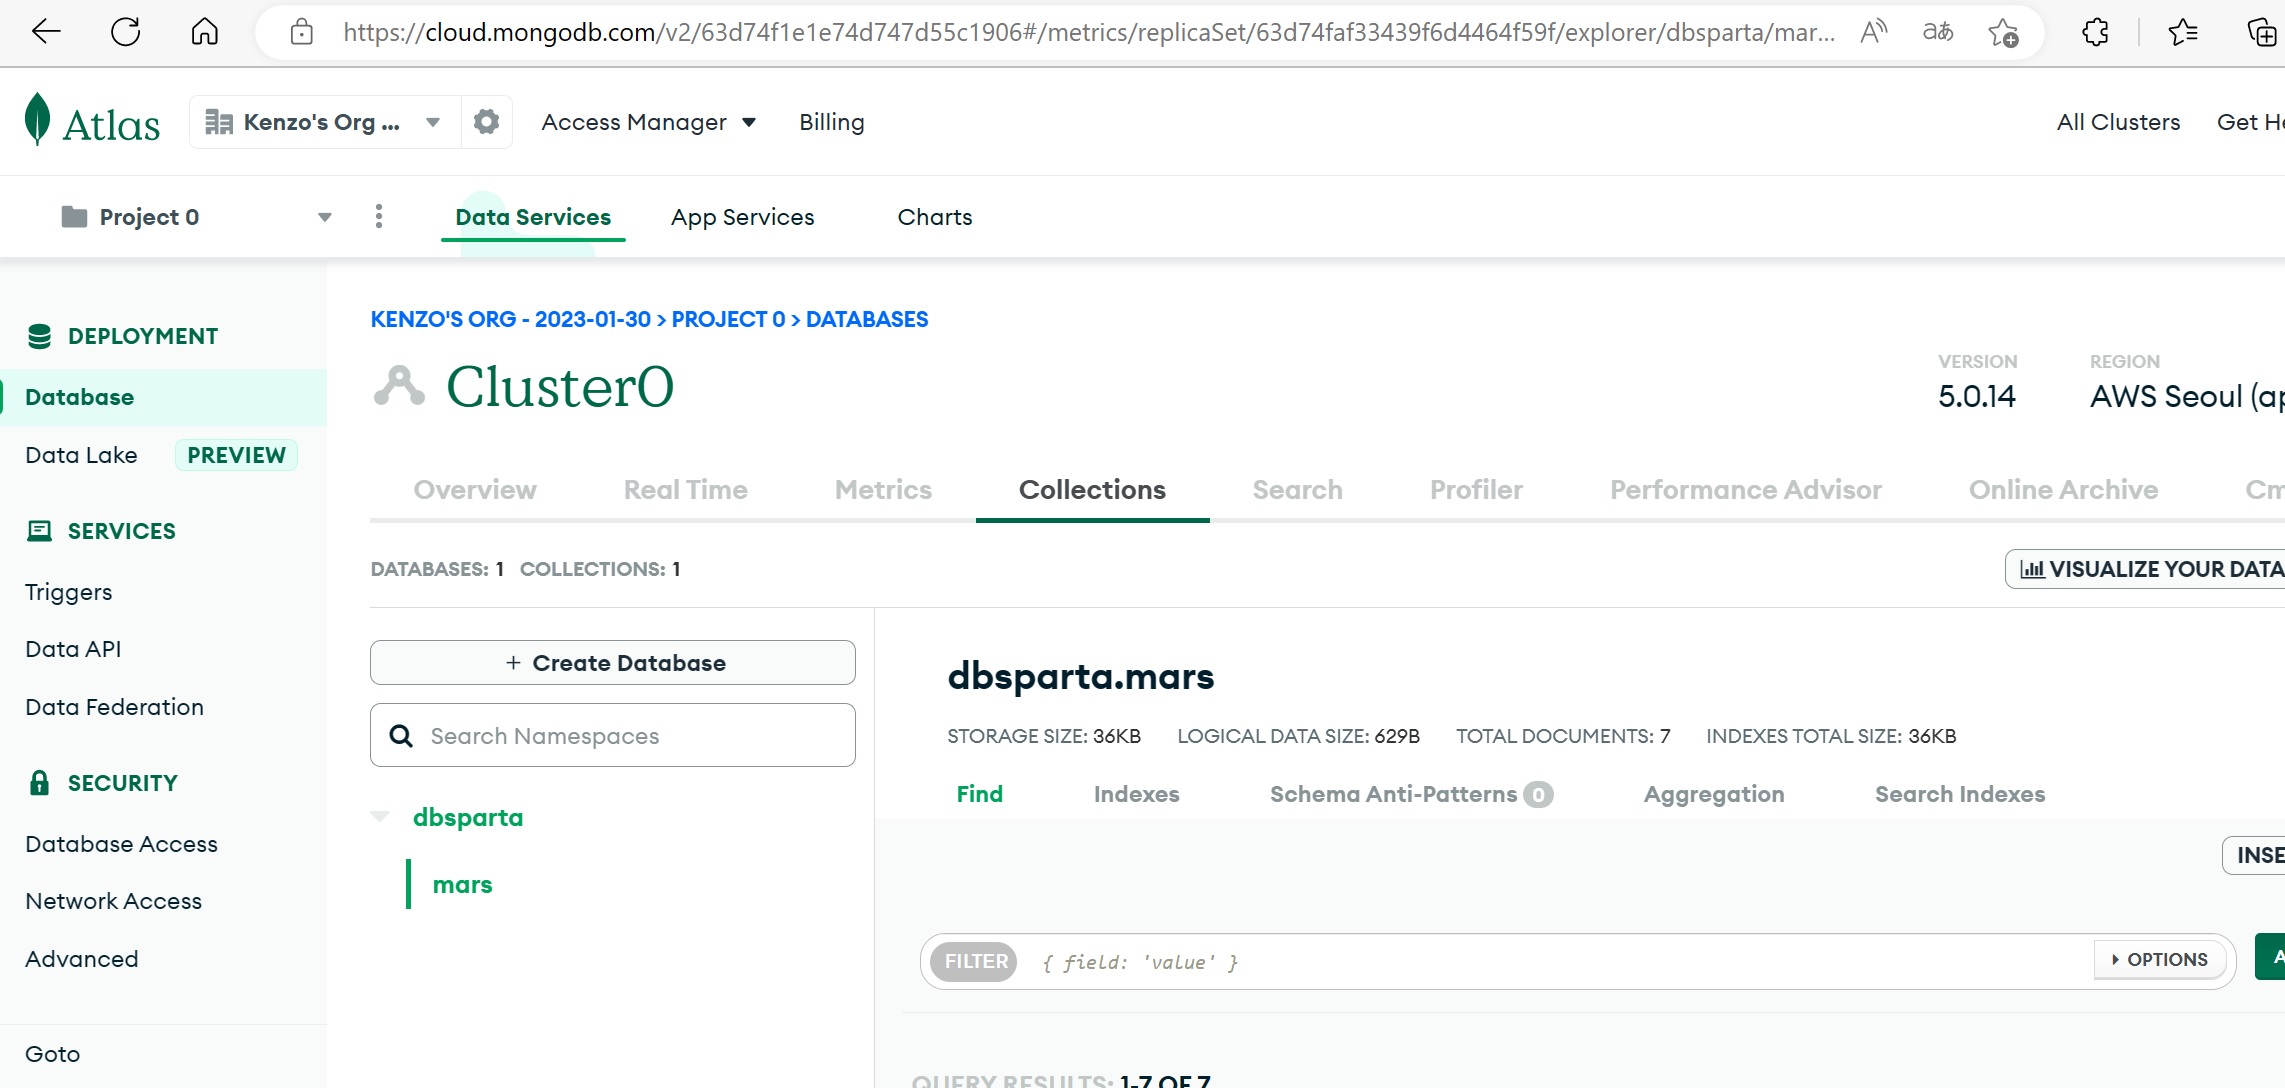Image resolution: width=2285 pixels, height=1088 pixels.
Task: Open Data Lake in the sidebar
Action: tap(81, 455)
